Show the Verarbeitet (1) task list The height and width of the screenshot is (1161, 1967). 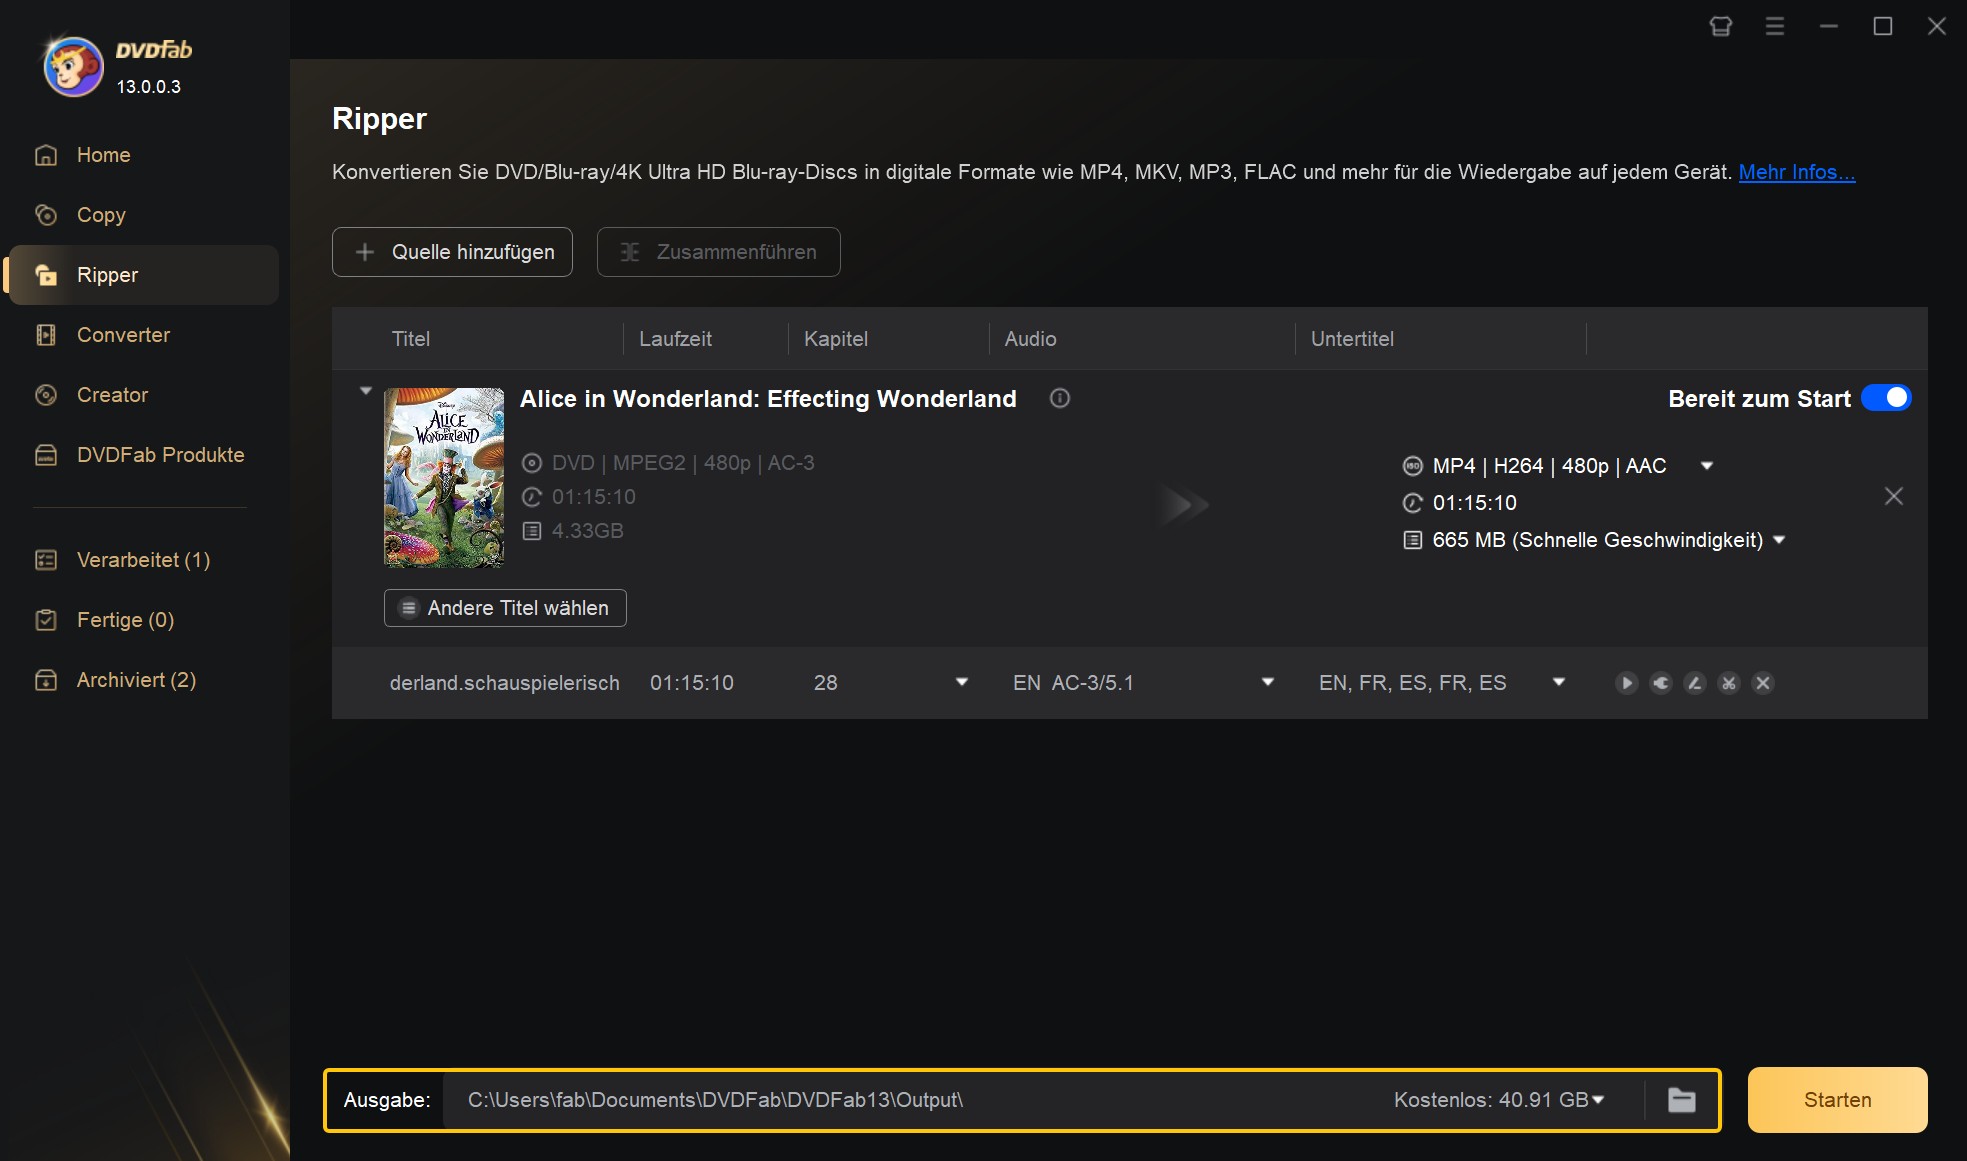[143, 560]
